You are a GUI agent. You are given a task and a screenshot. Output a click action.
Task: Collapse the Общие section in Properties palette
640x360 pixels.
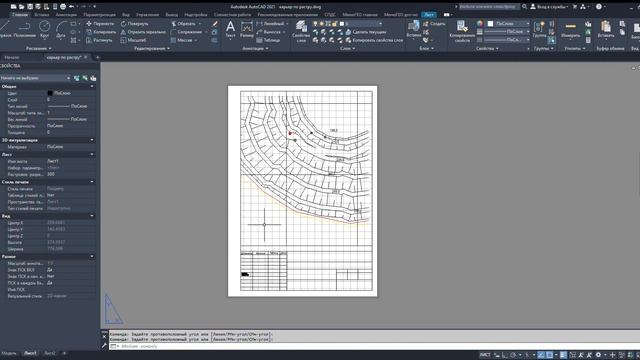pos(92,87)
